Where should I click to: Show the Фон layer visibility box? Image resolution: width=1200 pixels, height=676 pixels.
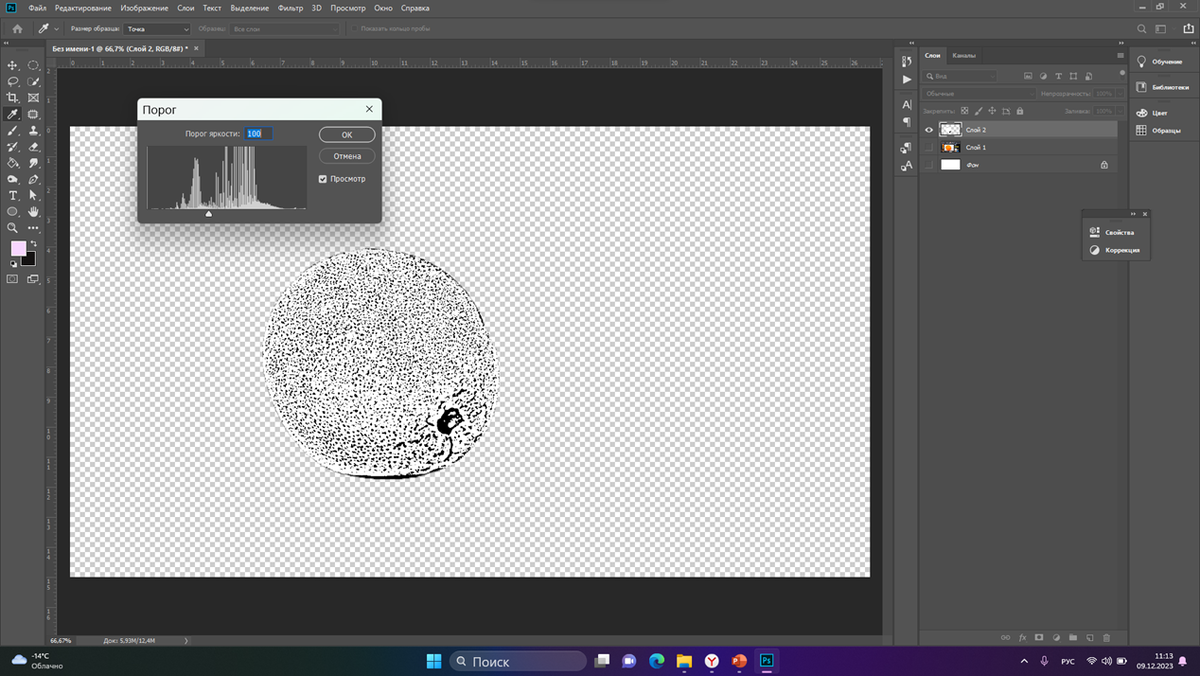click(x=929, y=164)
